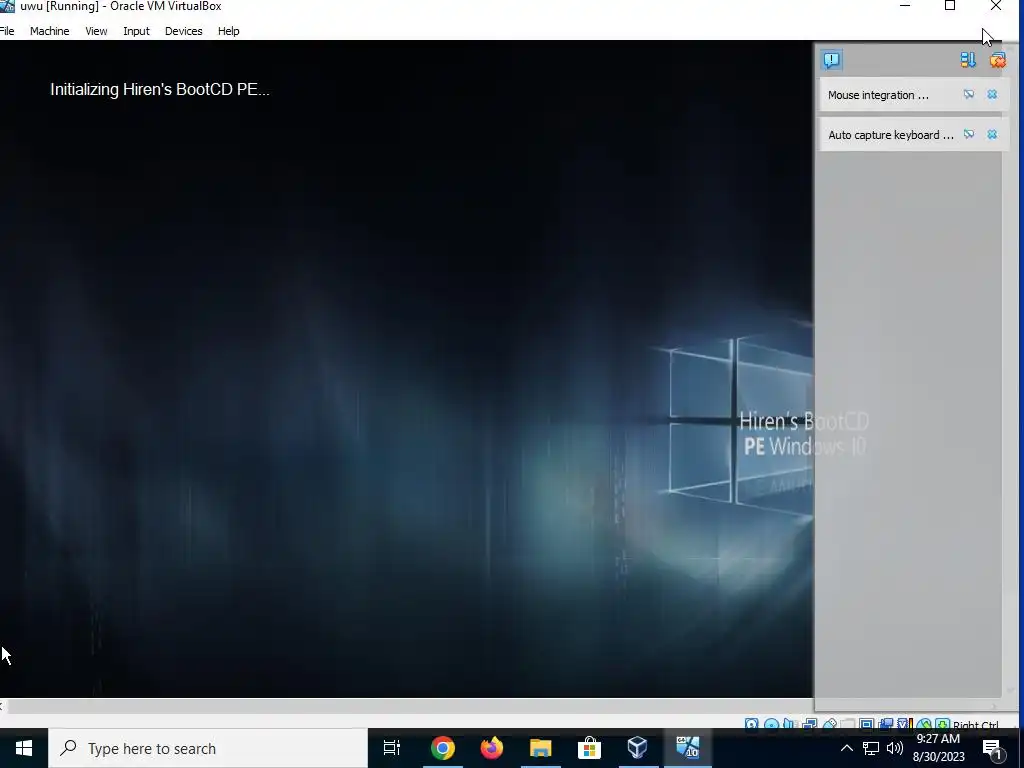Show hidden system tray icons
Screen dimensions: 1024x768
point(846,748)
